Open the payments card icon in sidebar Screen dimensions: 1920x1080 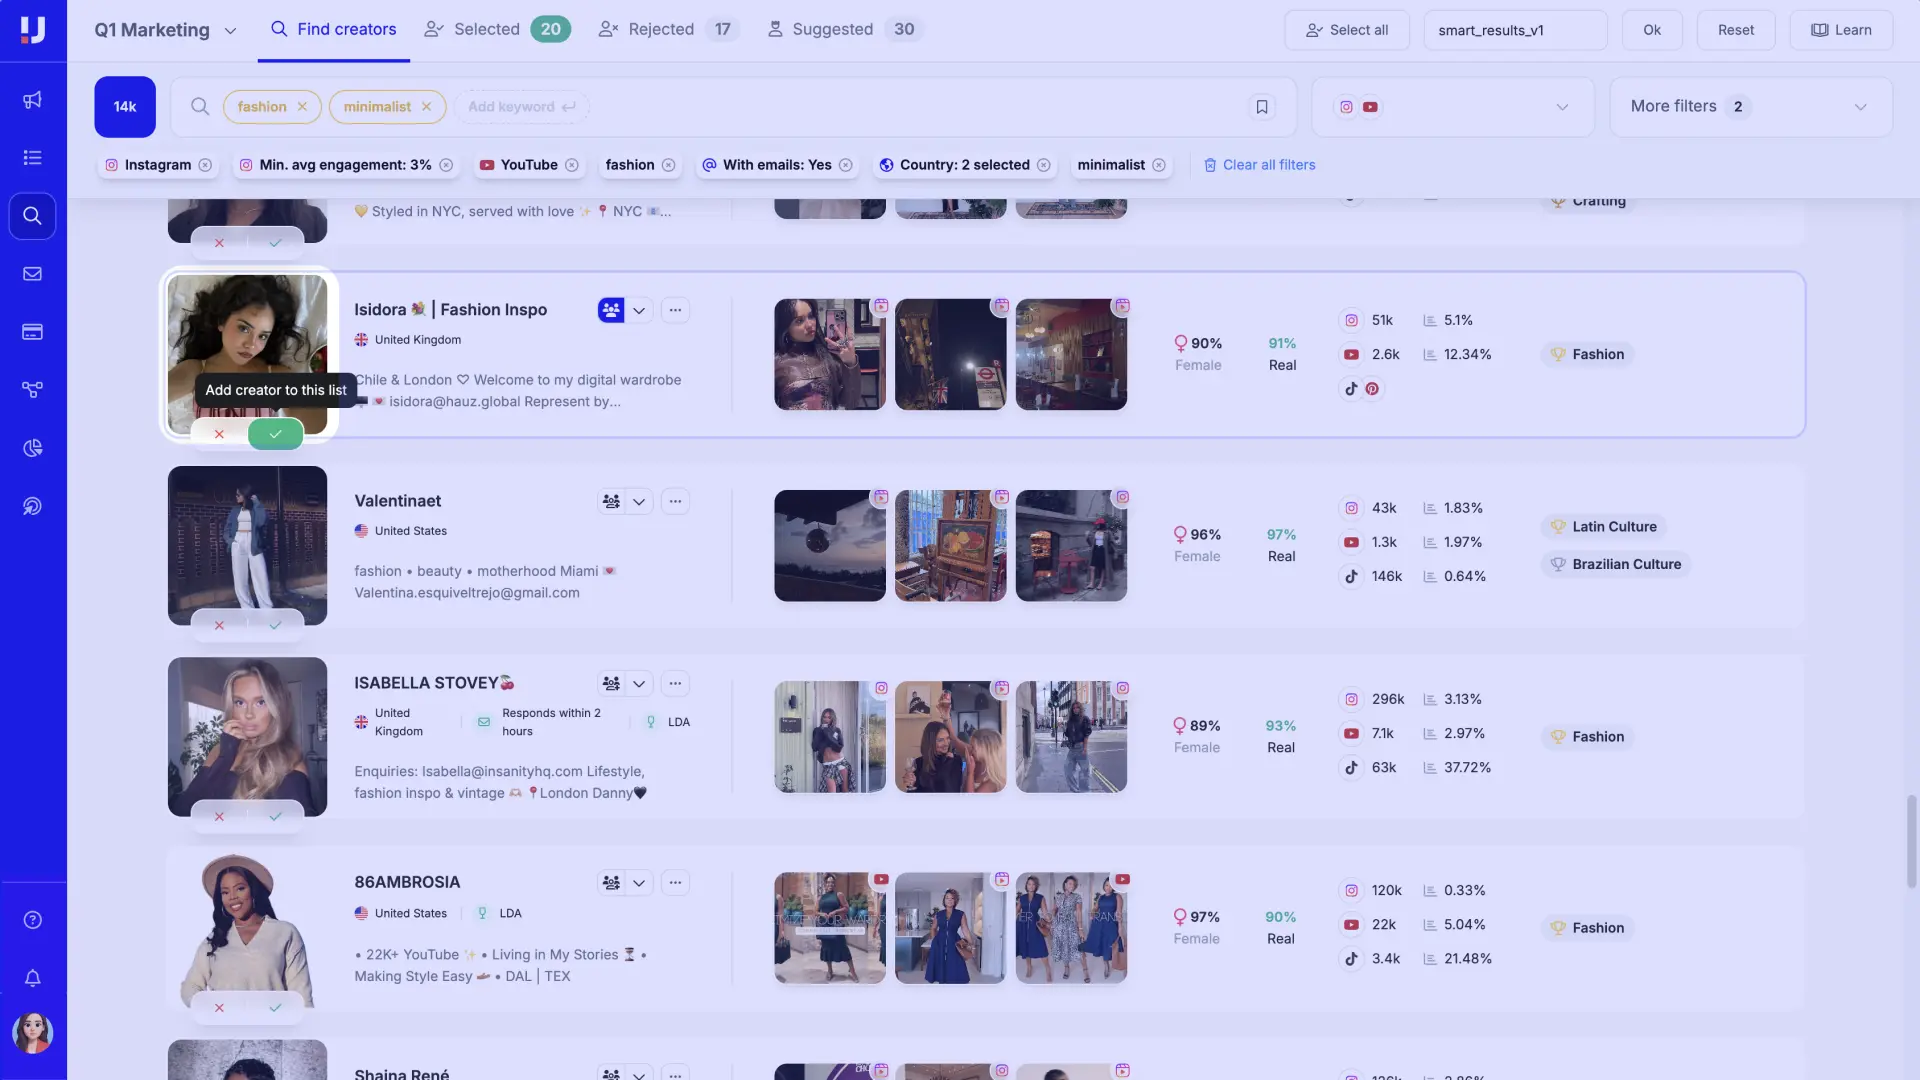tap(32, 332)
